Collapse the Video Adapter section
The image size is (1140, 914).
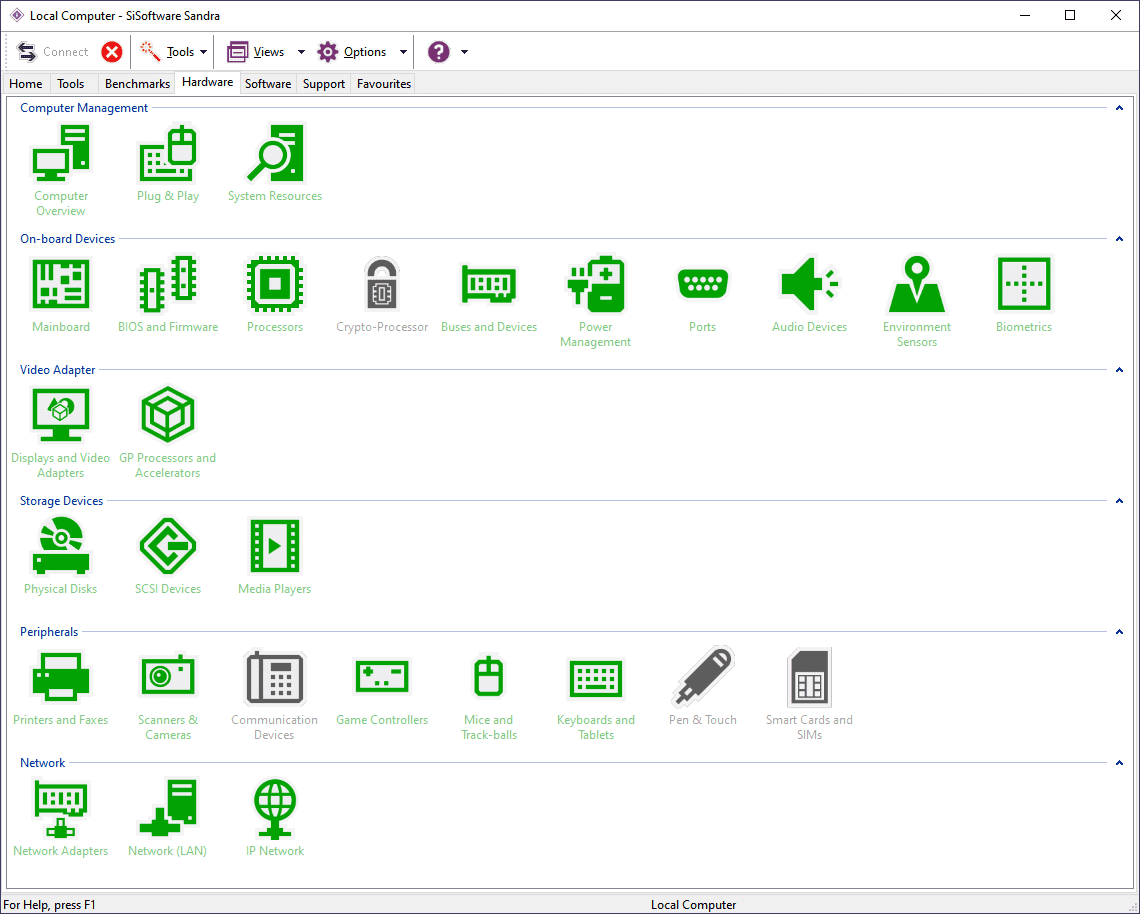coord(1120,369)
